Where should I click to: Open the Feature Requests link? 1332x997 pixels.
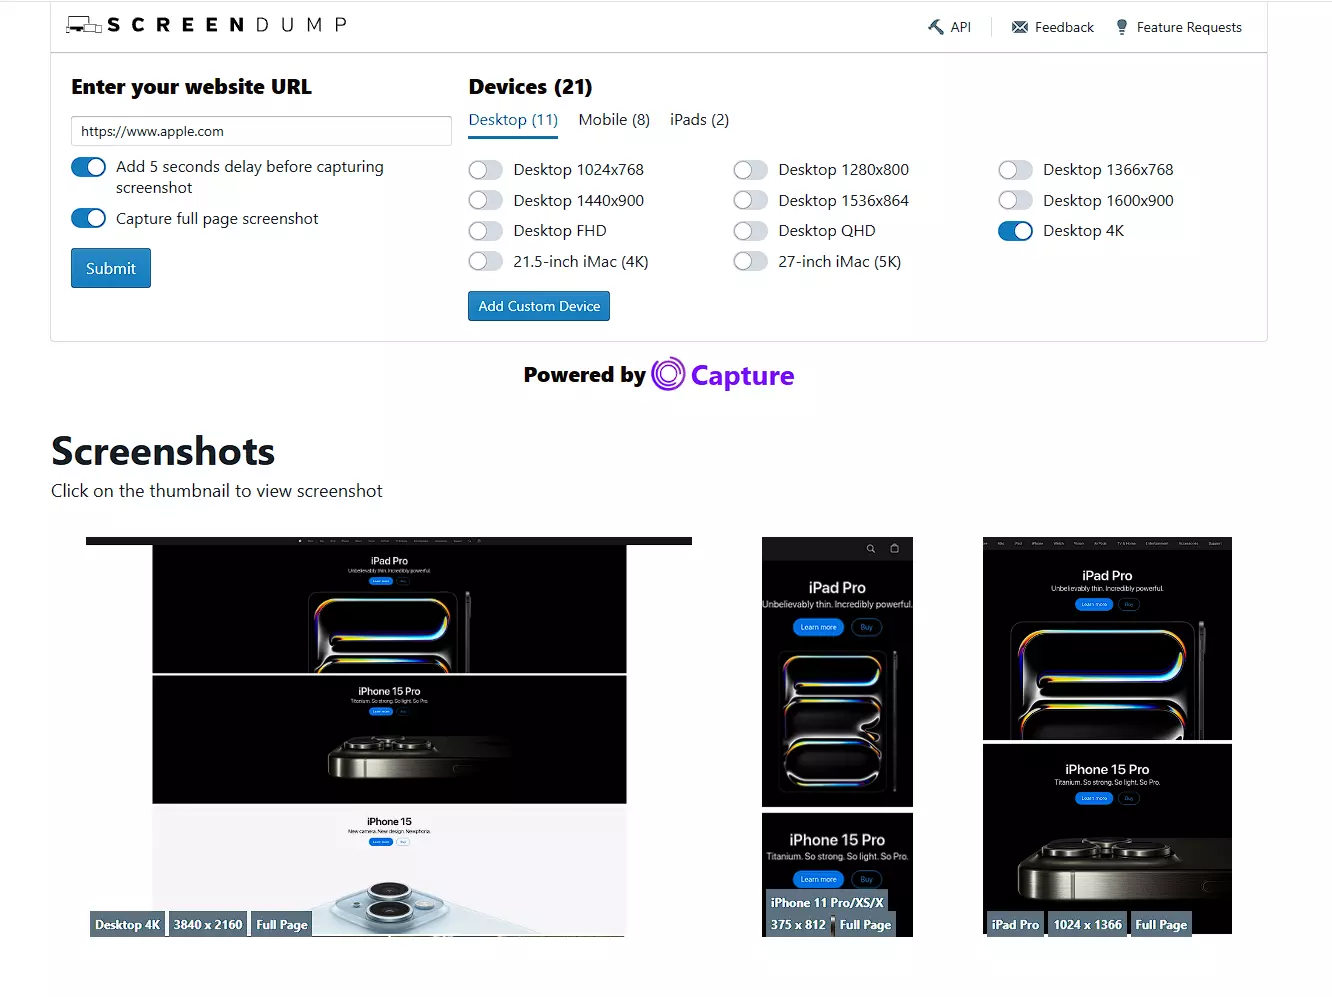[1188, 27]
